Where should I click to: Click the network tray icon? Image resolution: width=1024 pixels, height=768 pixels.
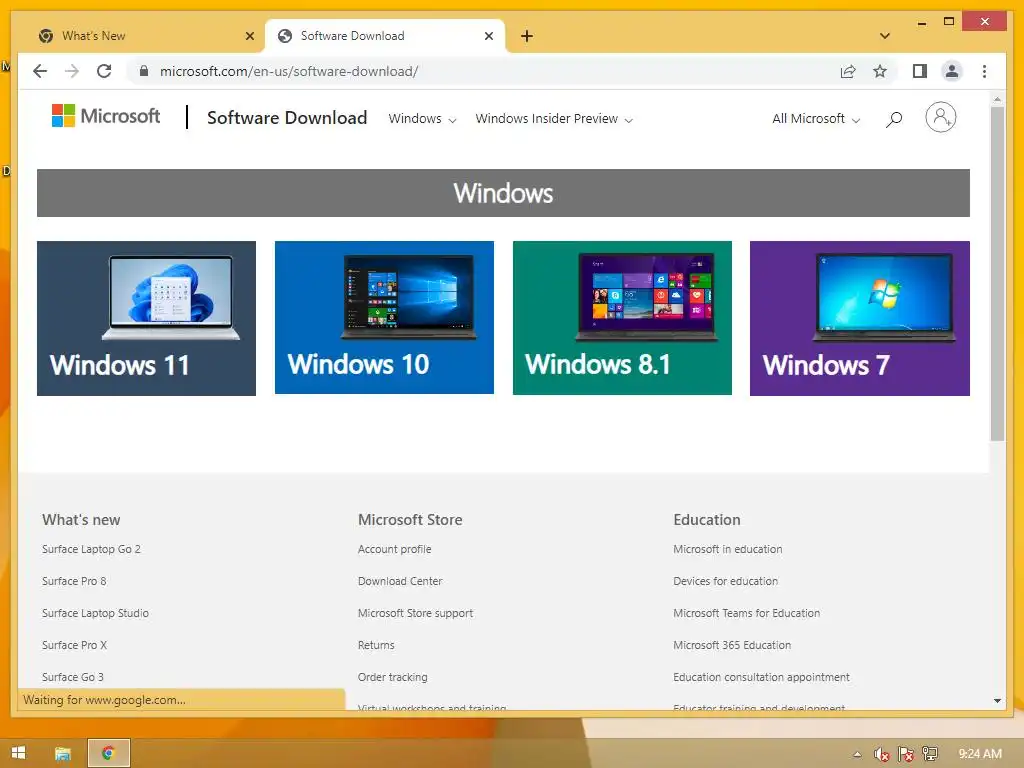click(x=930, y=754)
